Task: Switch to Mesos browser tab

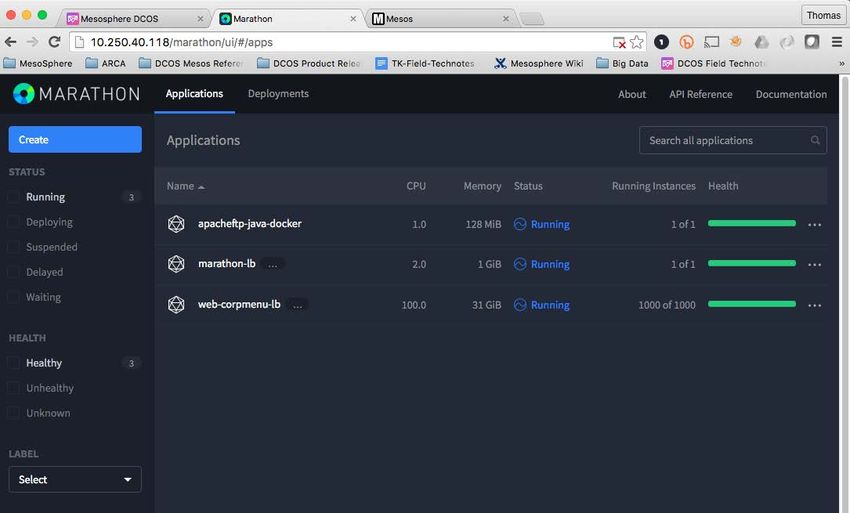Action: pos(441,18)
